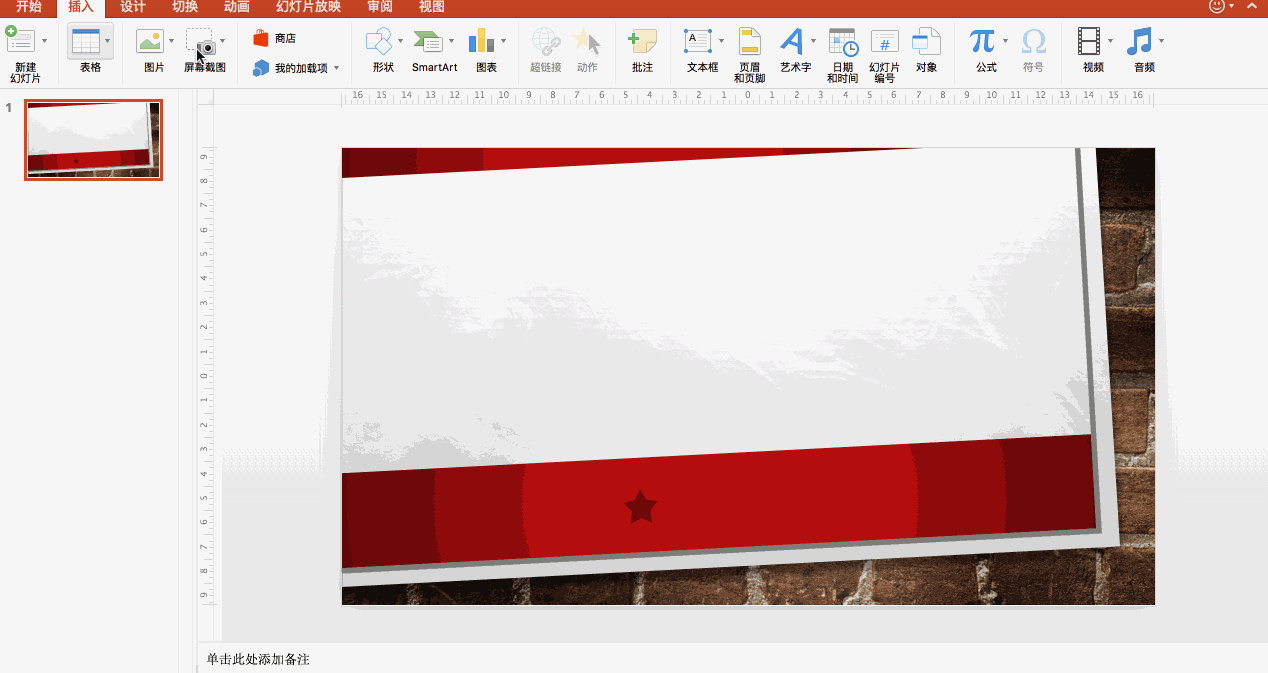Expand the Video dropdown arrow

[1110, 41]
